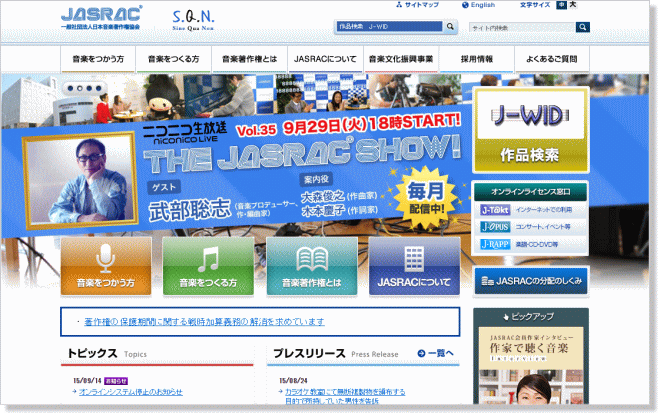Select first banner slide dot

tap(70, 89)
